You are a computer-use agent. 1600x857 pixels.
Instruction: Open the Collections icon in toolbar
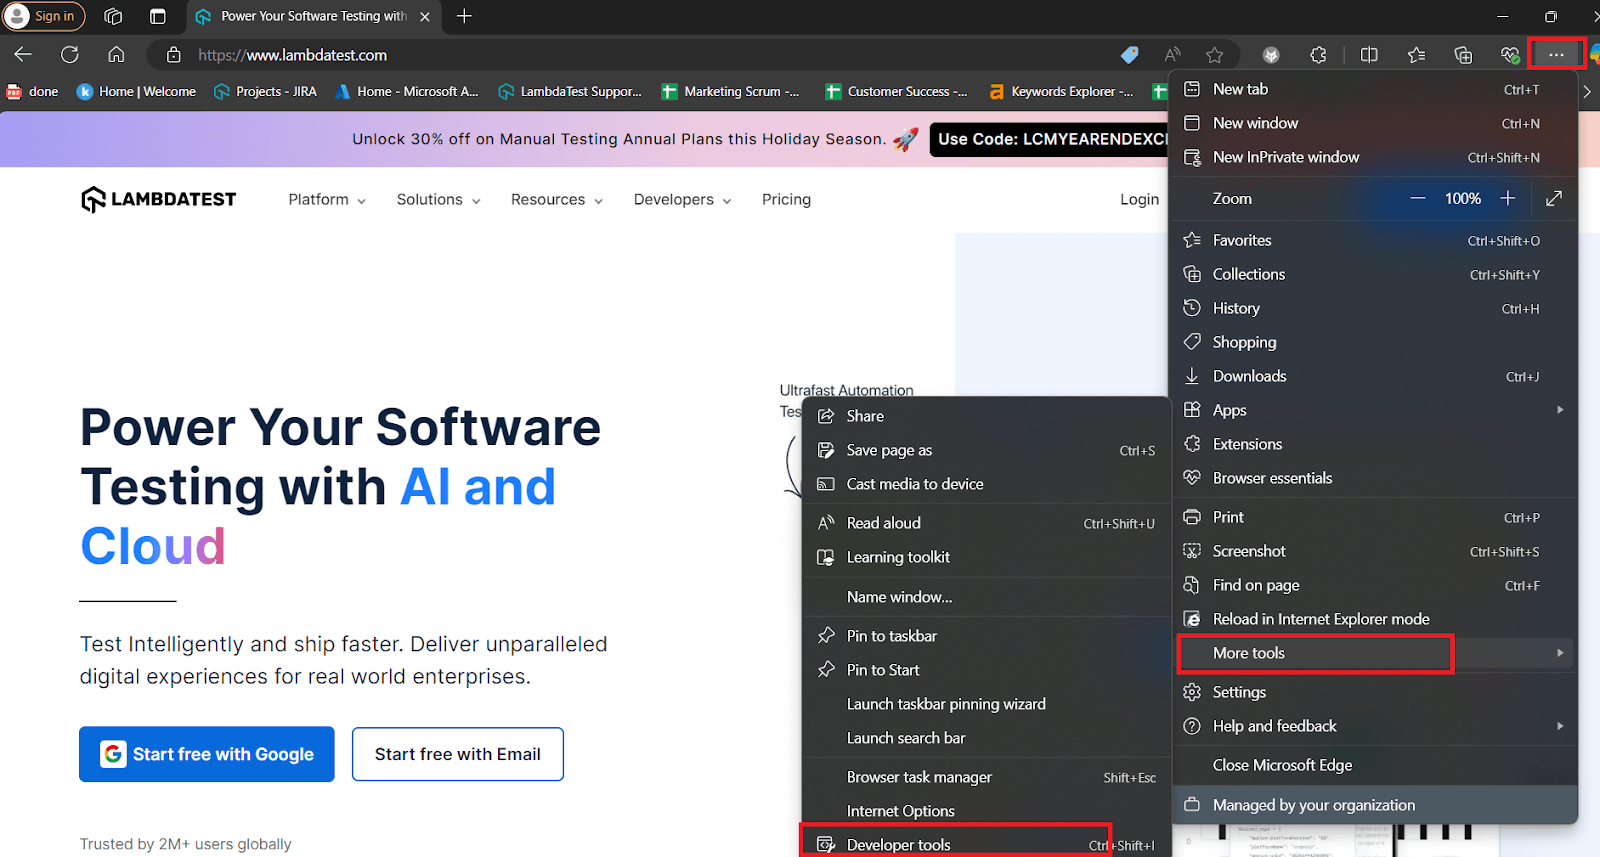tap(1463, 55)
